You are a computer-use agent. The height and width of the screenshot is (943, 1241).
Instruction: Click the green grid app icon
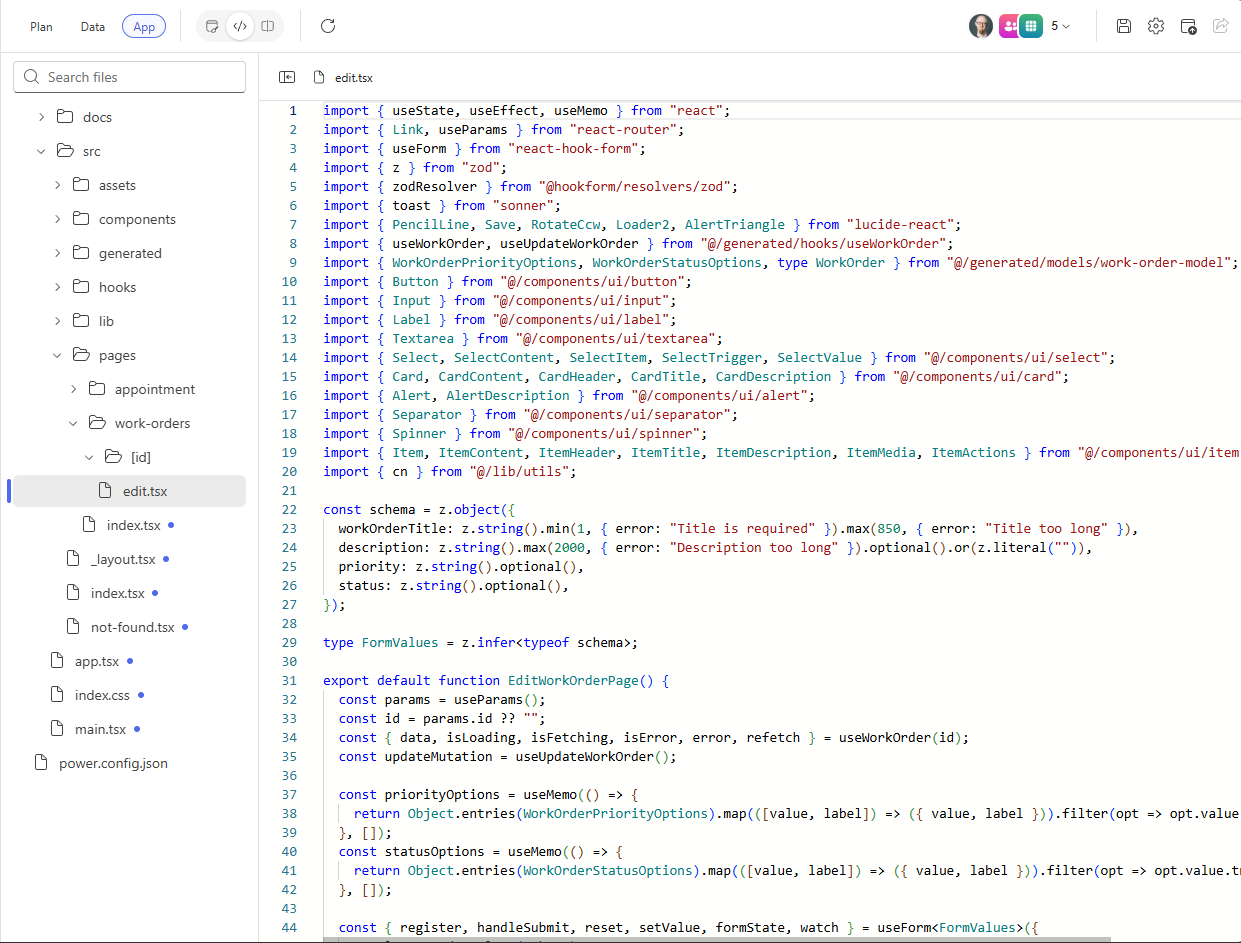1031,26
